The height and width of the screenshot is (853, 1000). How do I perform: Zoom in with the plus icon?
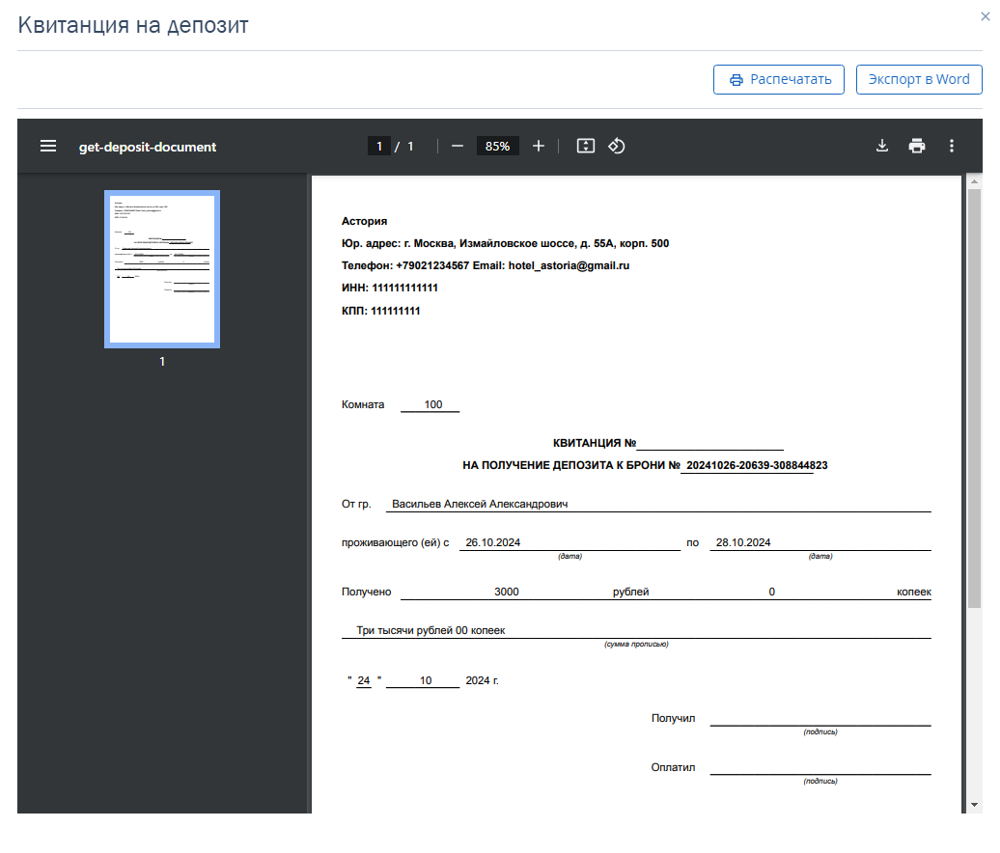click(x=538, y=146)
